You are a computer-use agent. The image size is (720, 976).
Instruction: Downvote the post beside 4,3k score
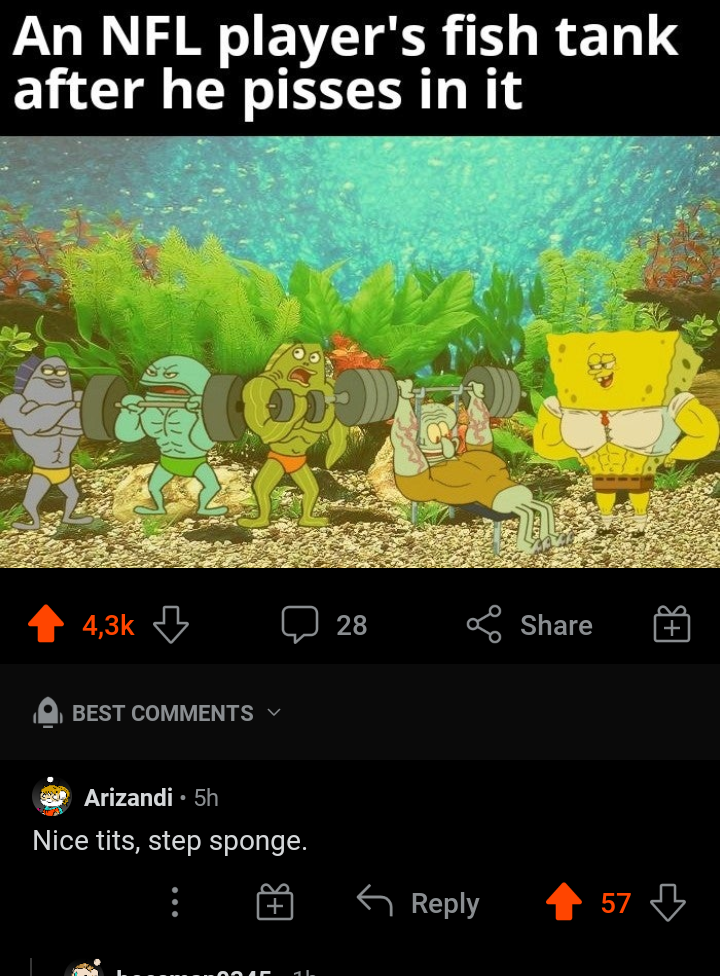171,624
